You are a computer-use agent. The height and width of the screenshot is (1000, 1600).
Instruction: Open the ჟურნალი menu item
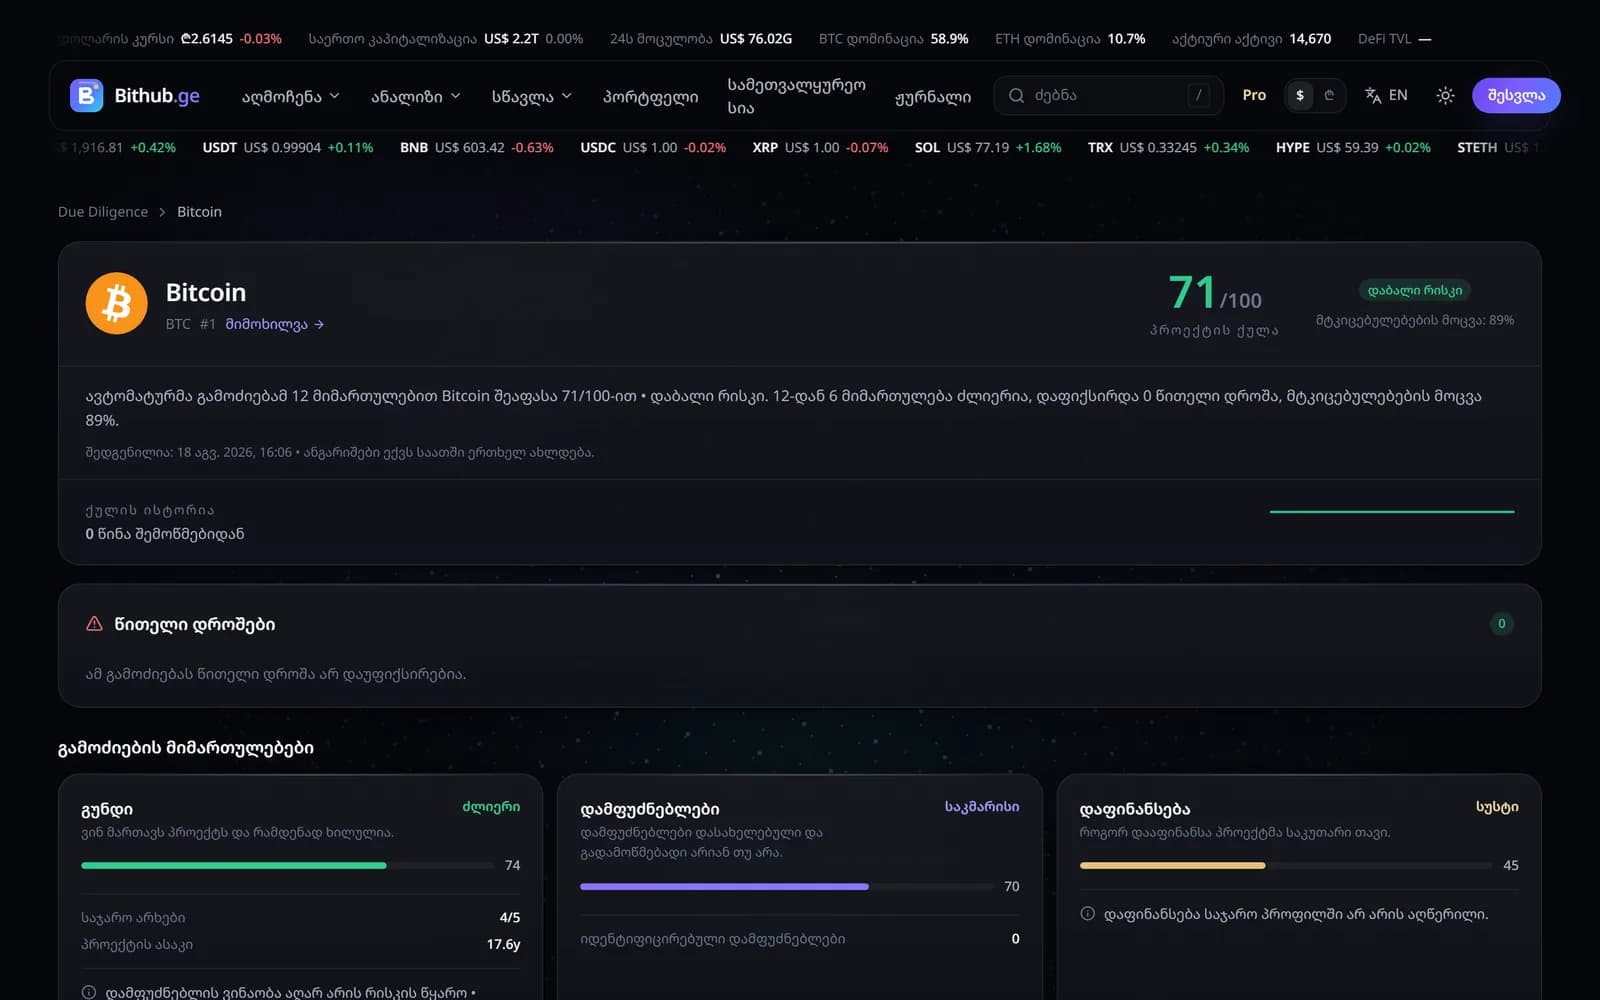tap(933, 96)
